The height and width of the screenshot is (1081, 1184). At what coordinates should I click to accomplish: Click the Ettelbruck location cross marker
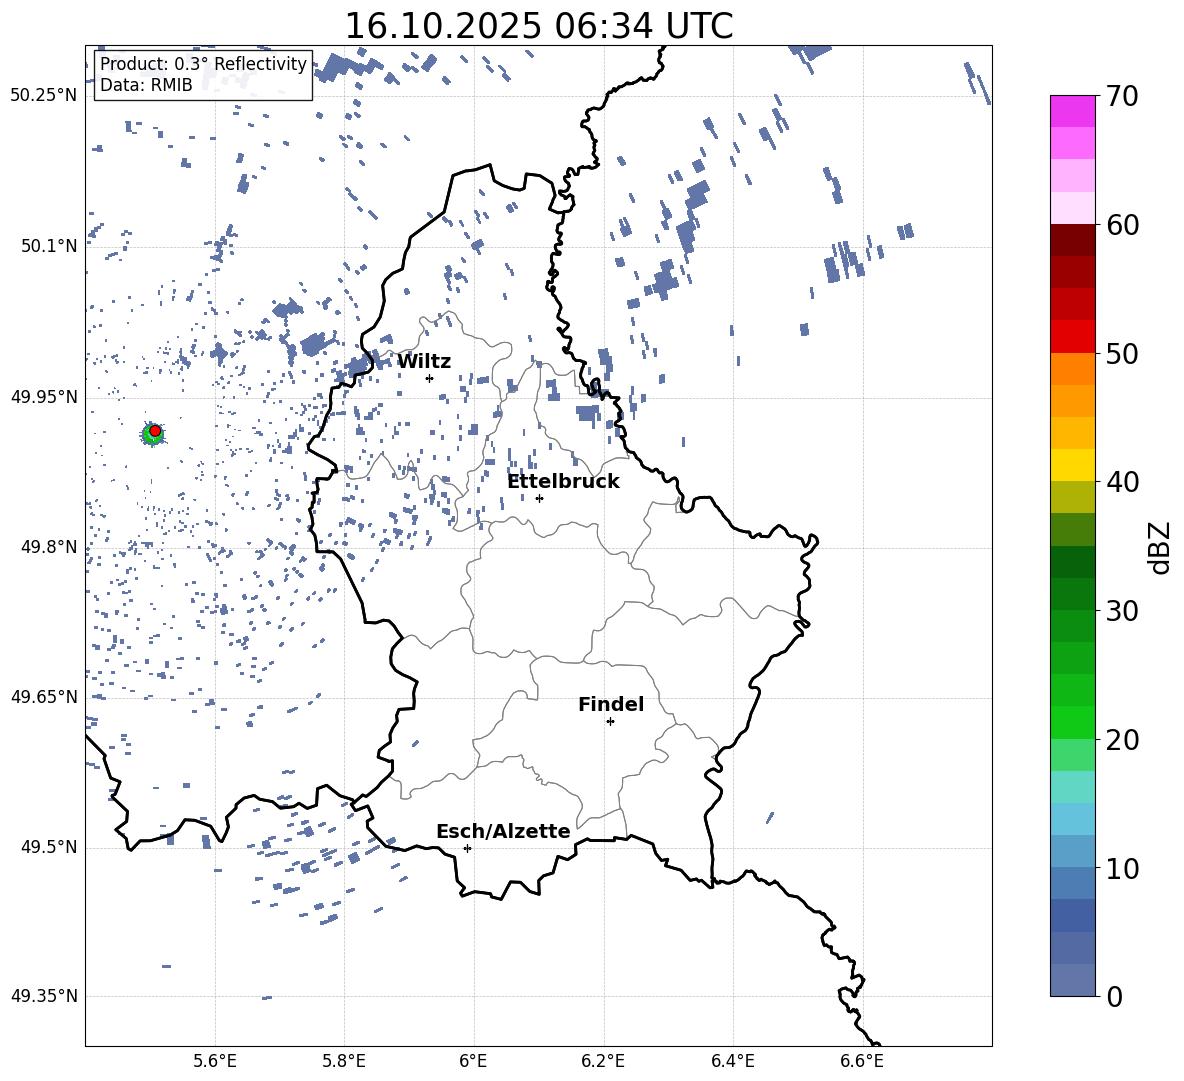(539, 498)
